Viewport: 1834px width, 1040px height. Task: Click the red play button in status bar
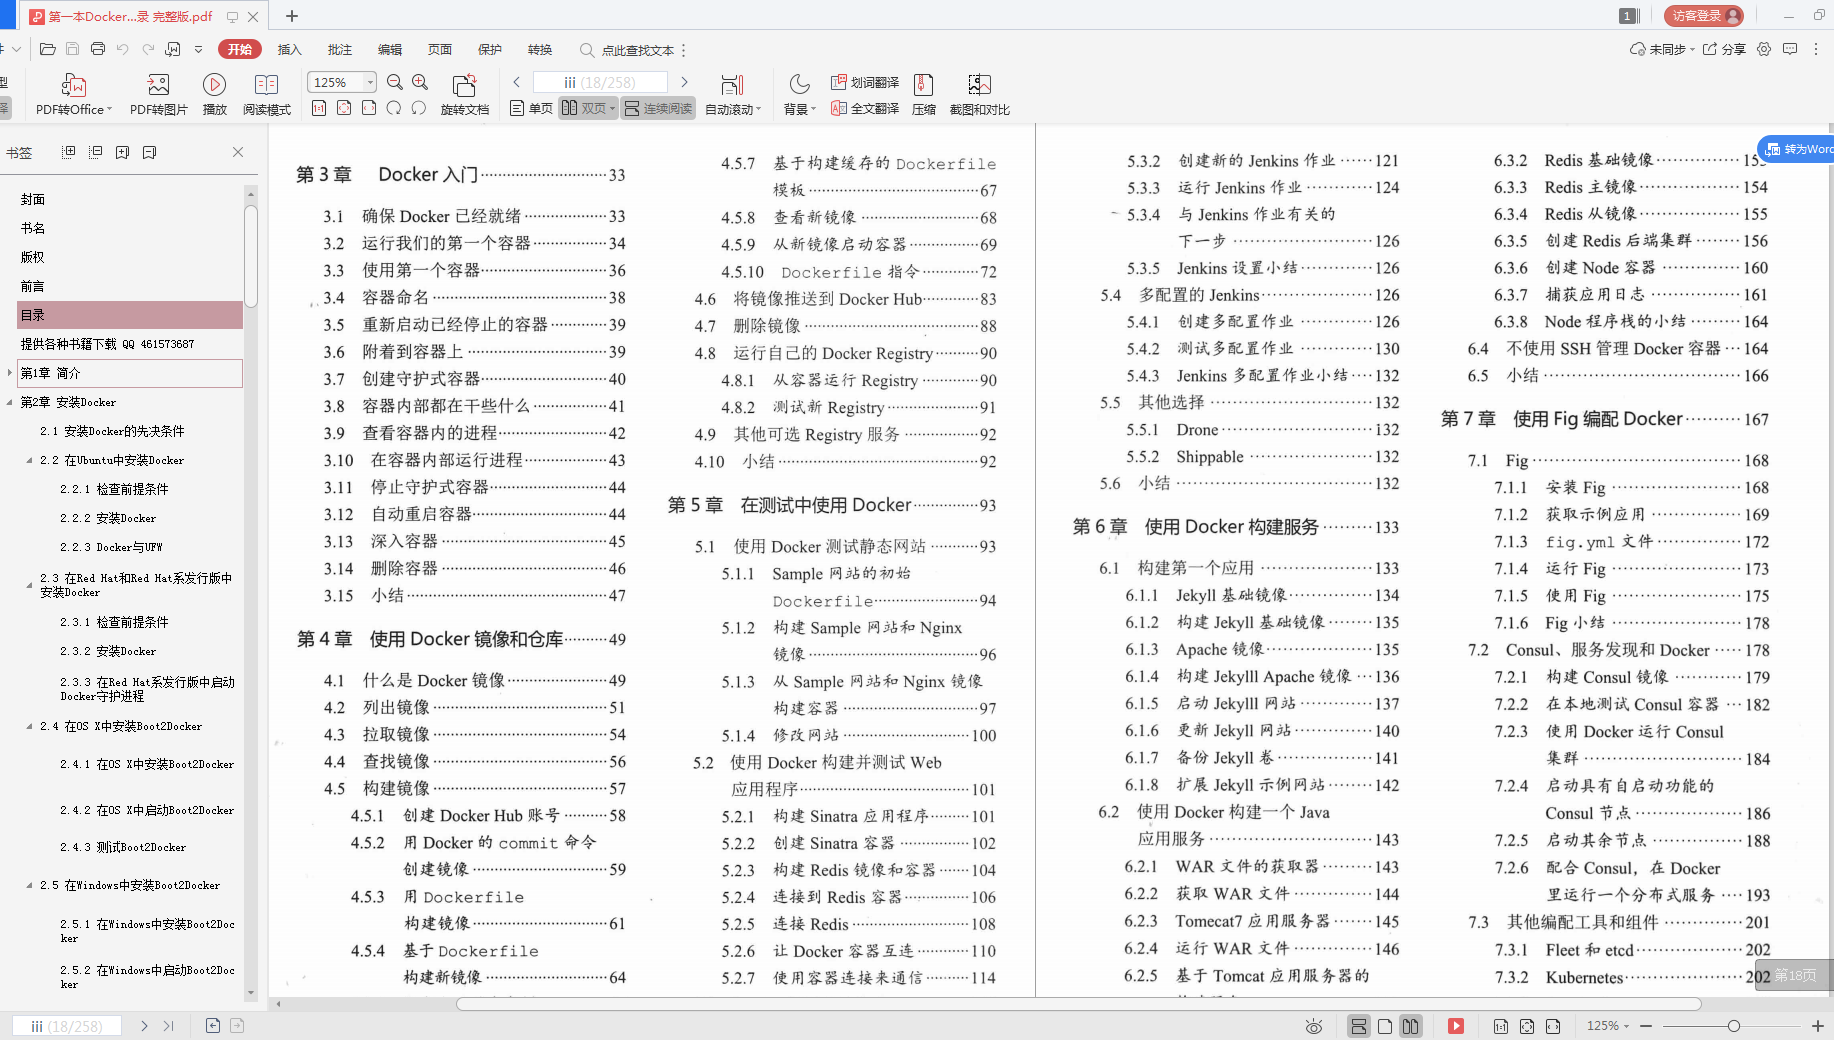pyautogui.click(x=1456, y=1026)
